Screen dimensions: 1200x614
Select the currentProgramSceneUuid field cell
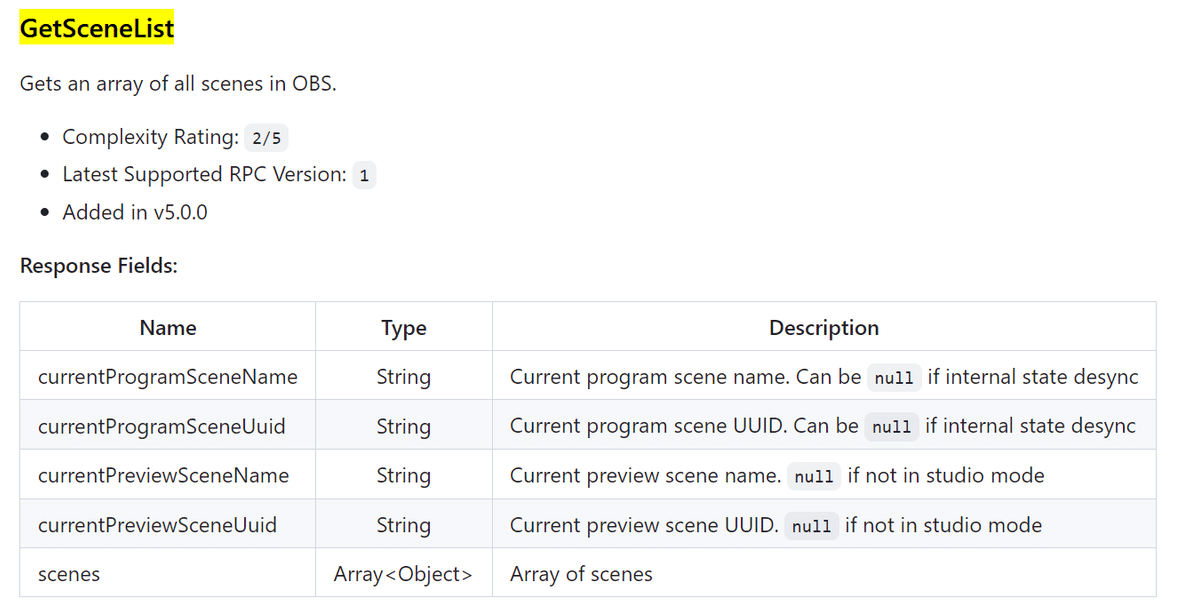point(162,426)
